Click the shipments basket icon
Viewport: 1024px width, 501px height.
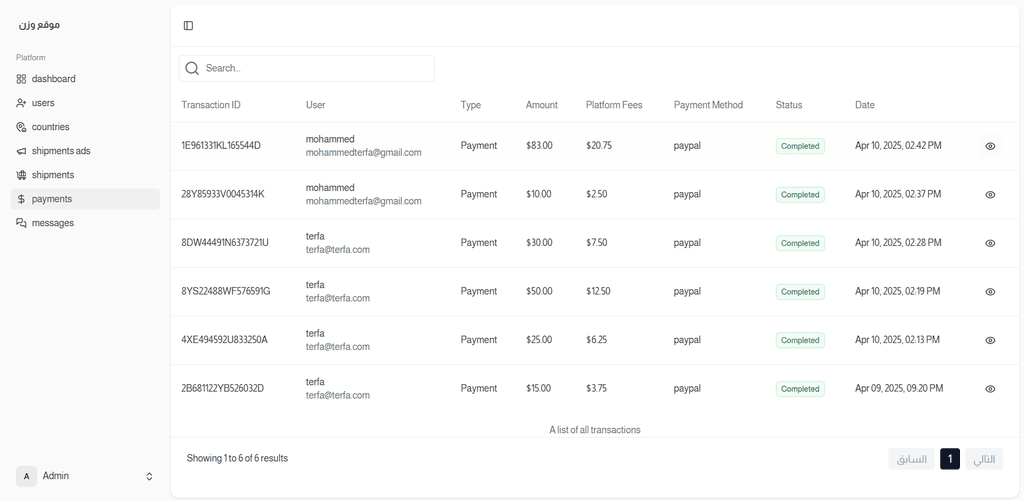point(22,175)
